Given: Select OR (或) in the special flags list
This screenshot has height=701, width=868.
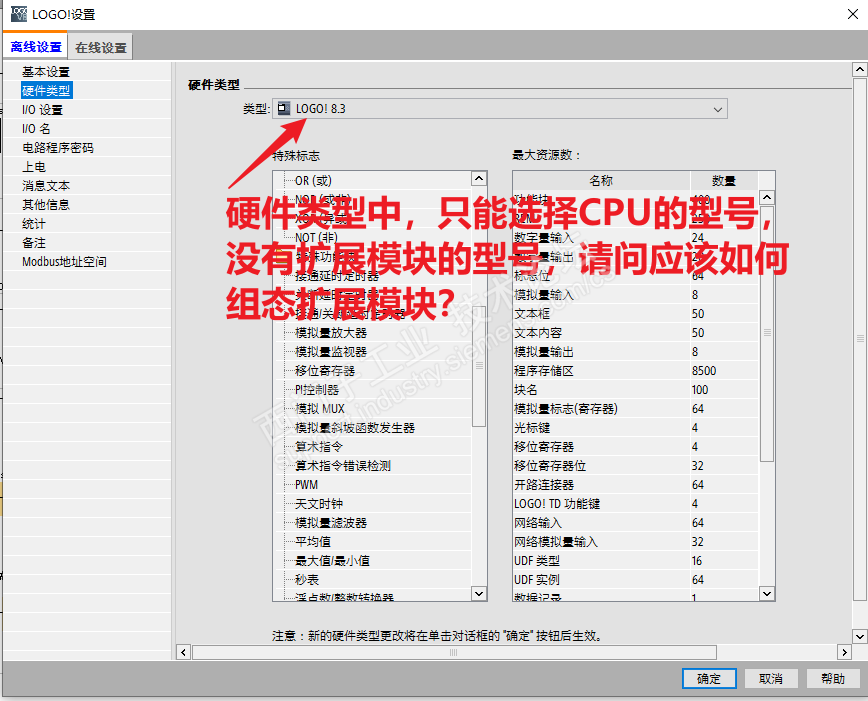Looking at the screenshot, I should coord(313,181).
